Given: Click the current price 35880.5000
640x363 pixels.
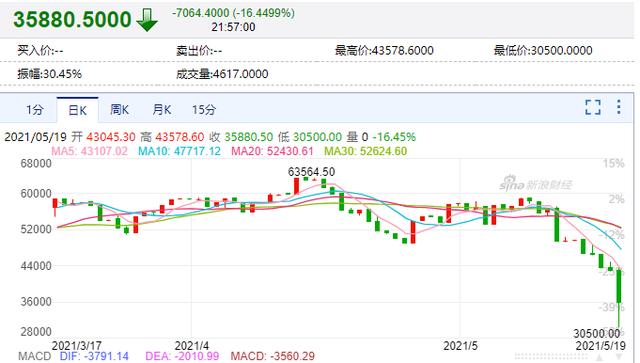Looking at the screenshot, I should (72, 20).
